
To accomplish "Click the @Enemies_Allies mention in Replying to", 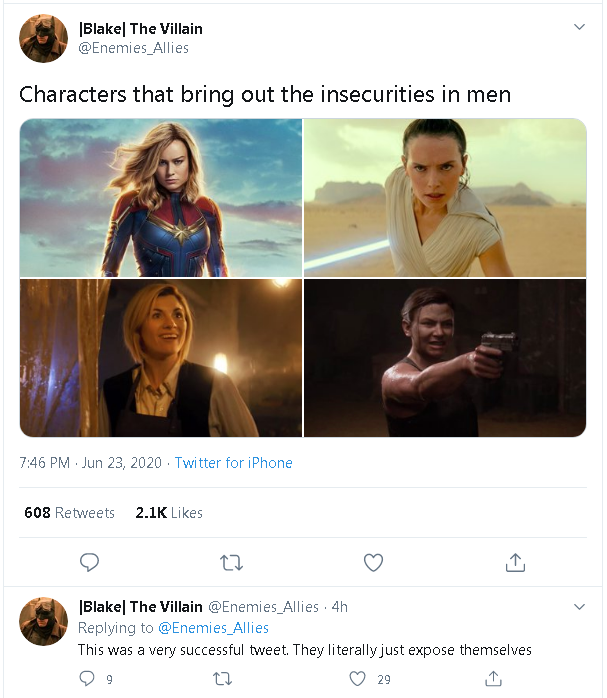I will click(x=213, y=628).
